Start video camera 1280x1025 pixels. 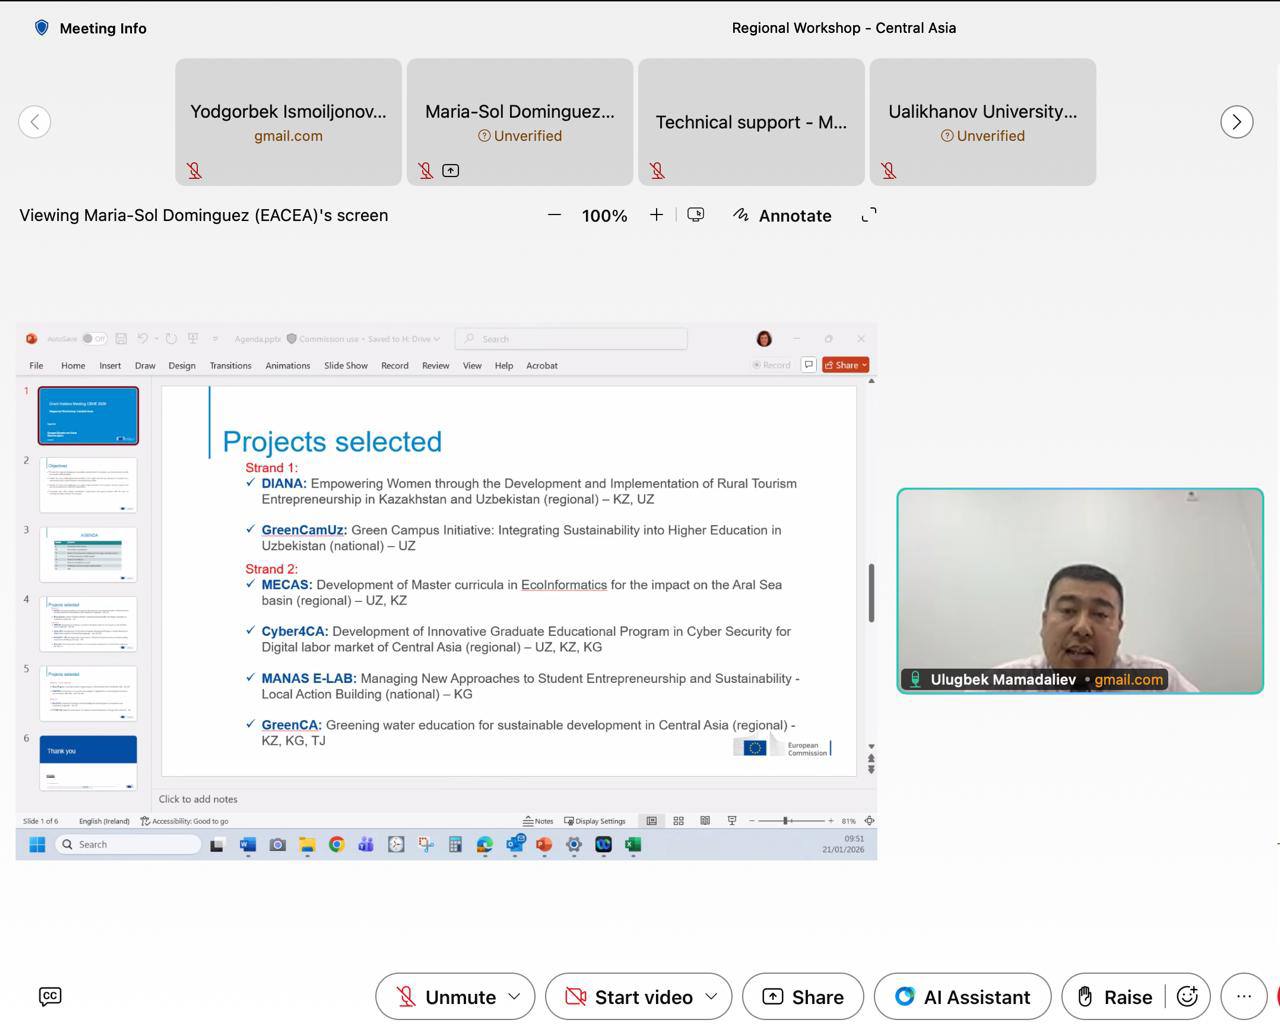629,996
